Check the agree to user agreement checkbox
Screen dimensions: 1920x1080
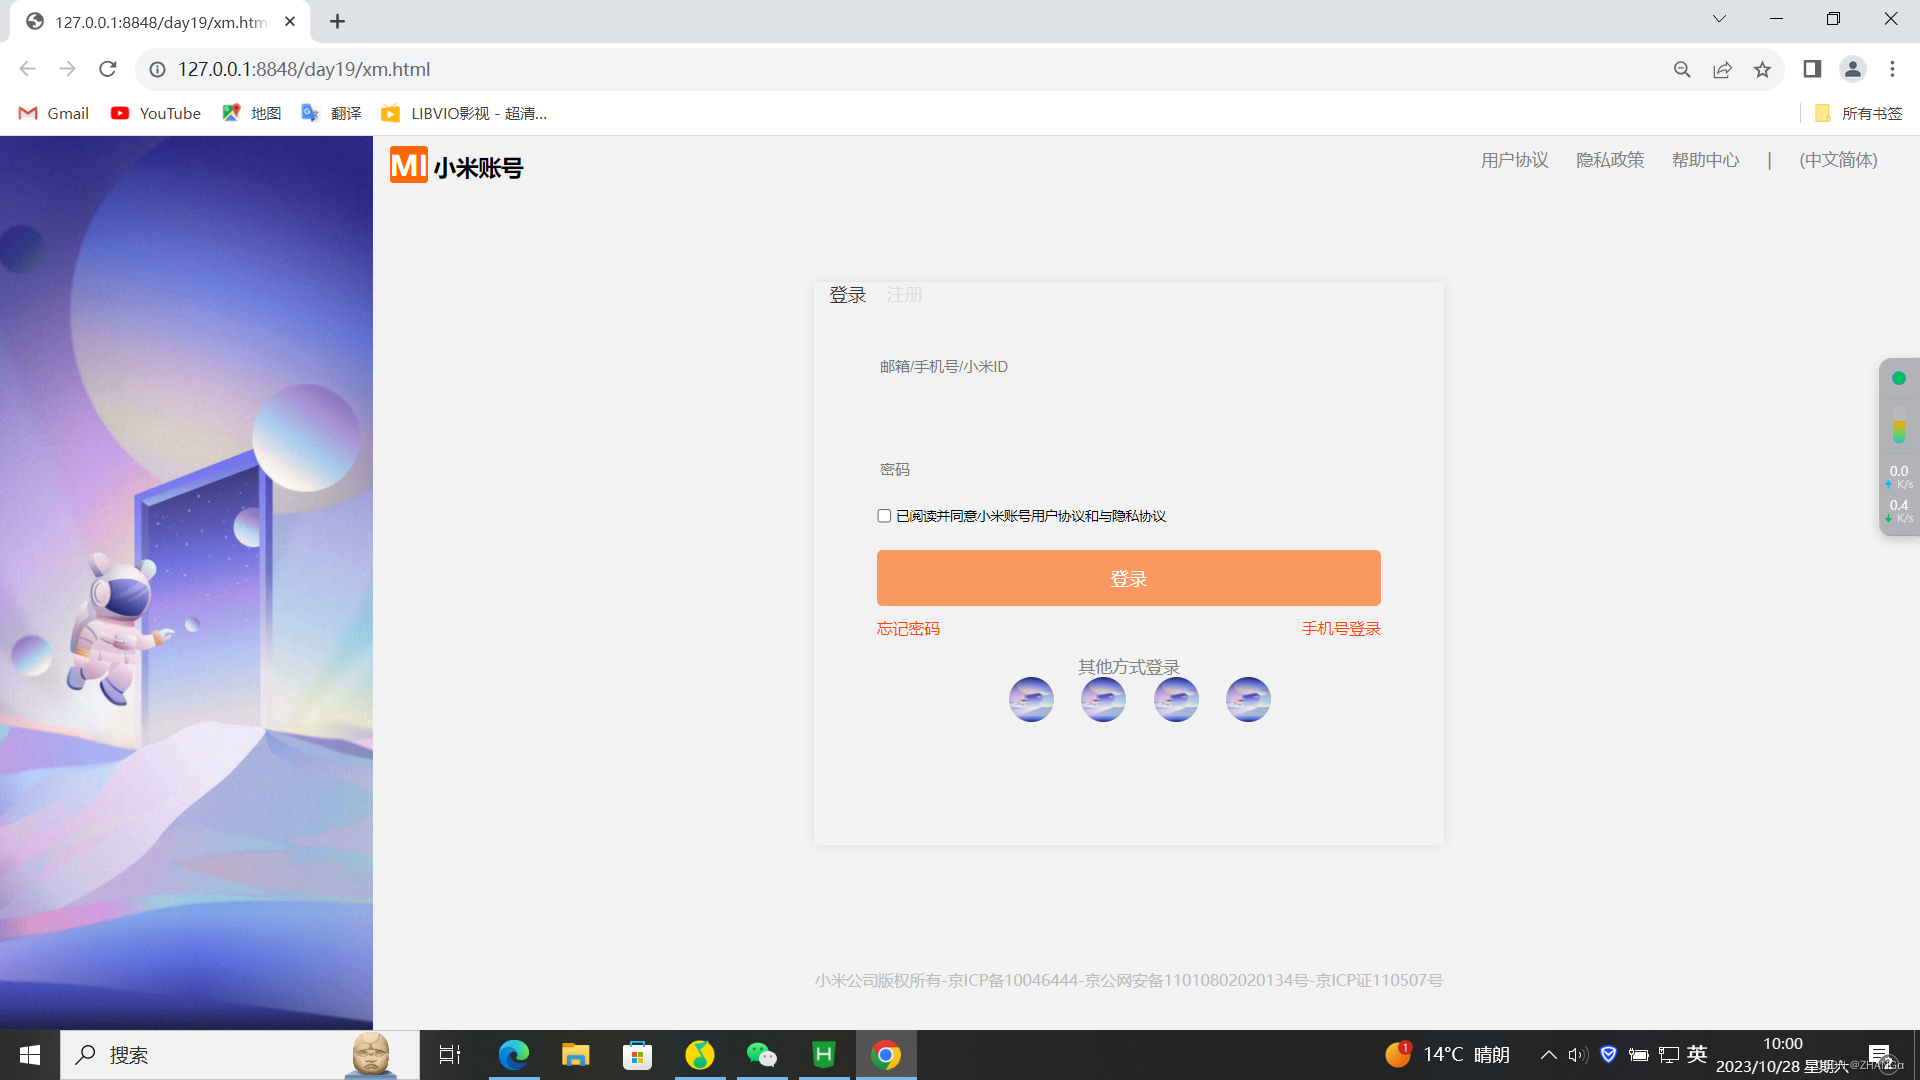click(x=884, y=516)
